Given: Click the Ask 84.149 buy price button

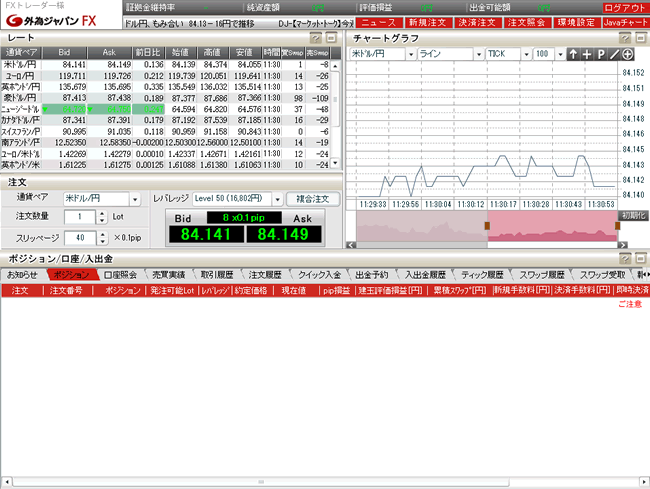Looking at the screenshot, I should [284, 234].
